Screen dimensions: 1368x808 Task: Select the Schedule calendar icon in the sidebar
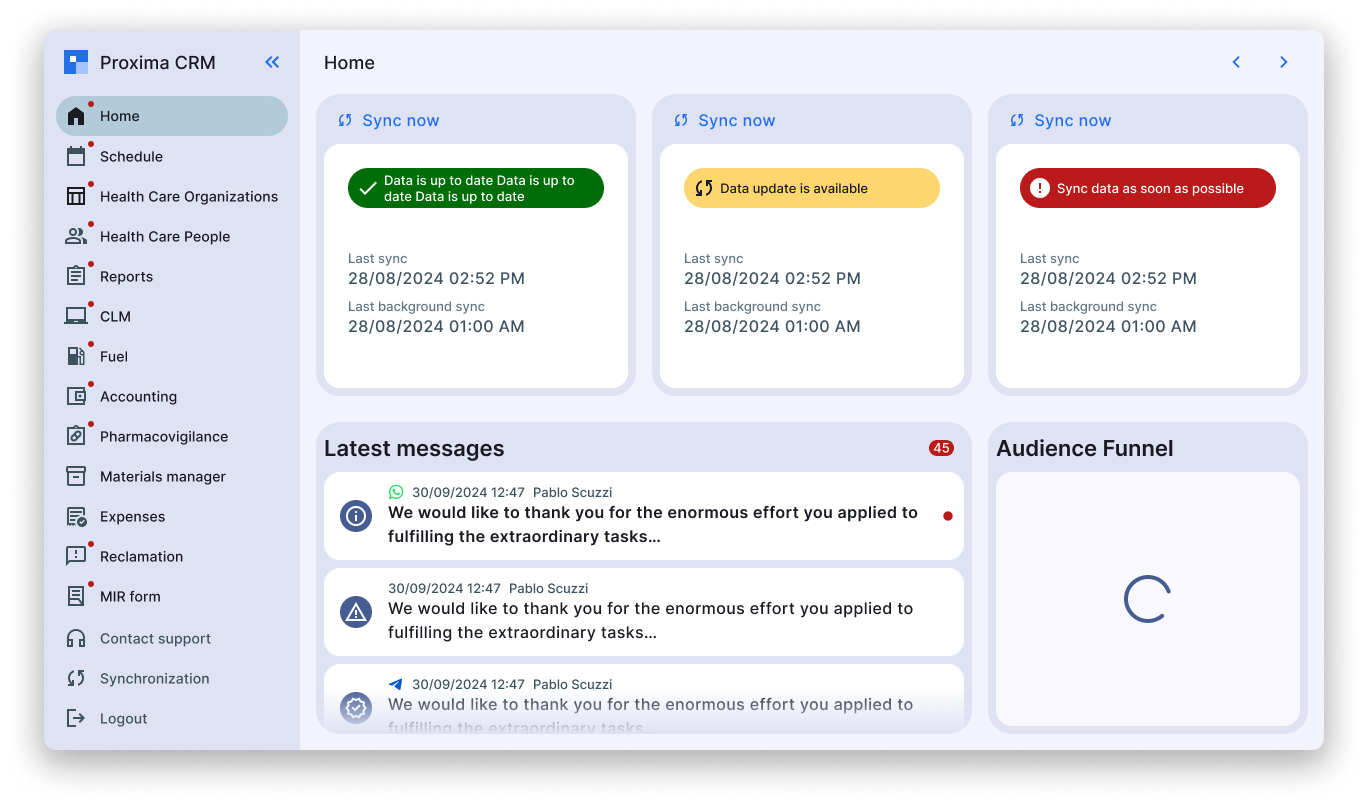click(77, 156)
